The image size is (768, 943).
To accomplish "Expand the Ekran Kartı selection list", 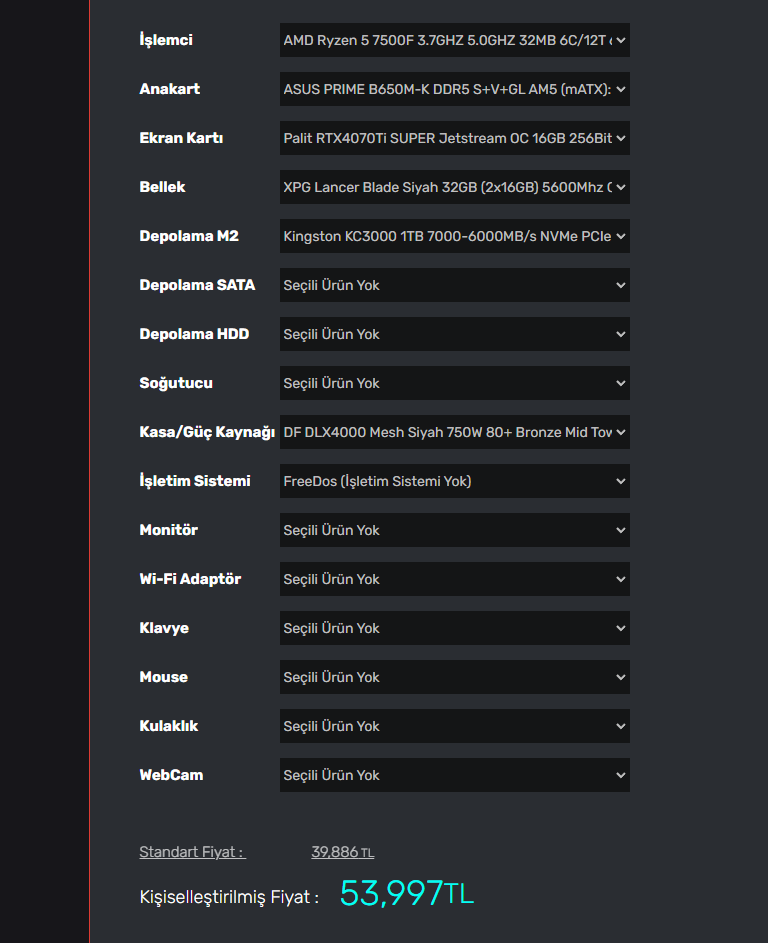I will coord(454,138).
